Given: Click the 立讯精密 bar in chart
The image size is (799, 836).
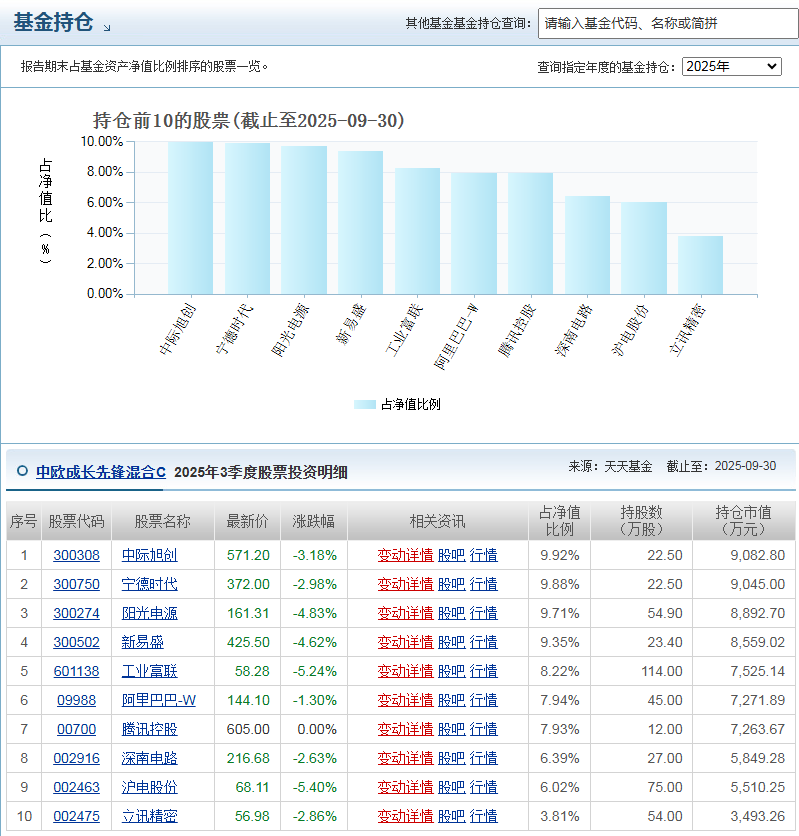Looking at the screenshot, I should click(700, 265).
